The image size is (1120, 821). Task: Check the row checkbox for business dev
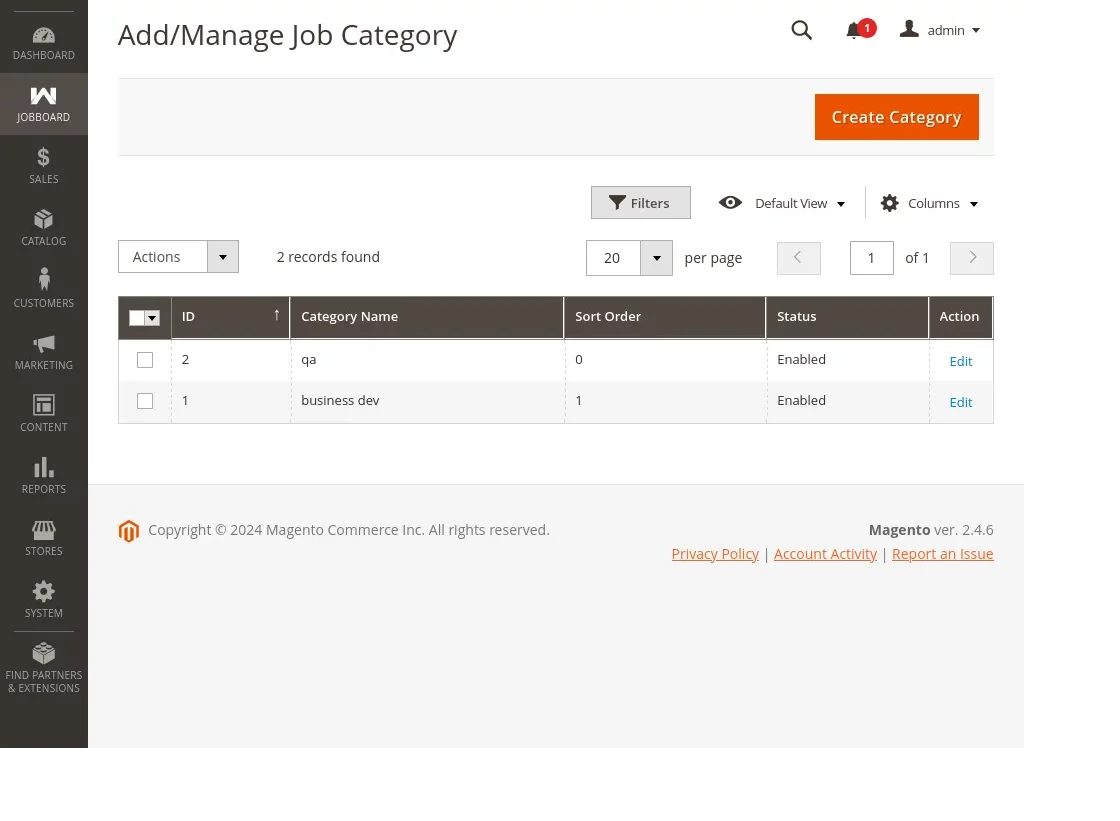coord(144,401)
